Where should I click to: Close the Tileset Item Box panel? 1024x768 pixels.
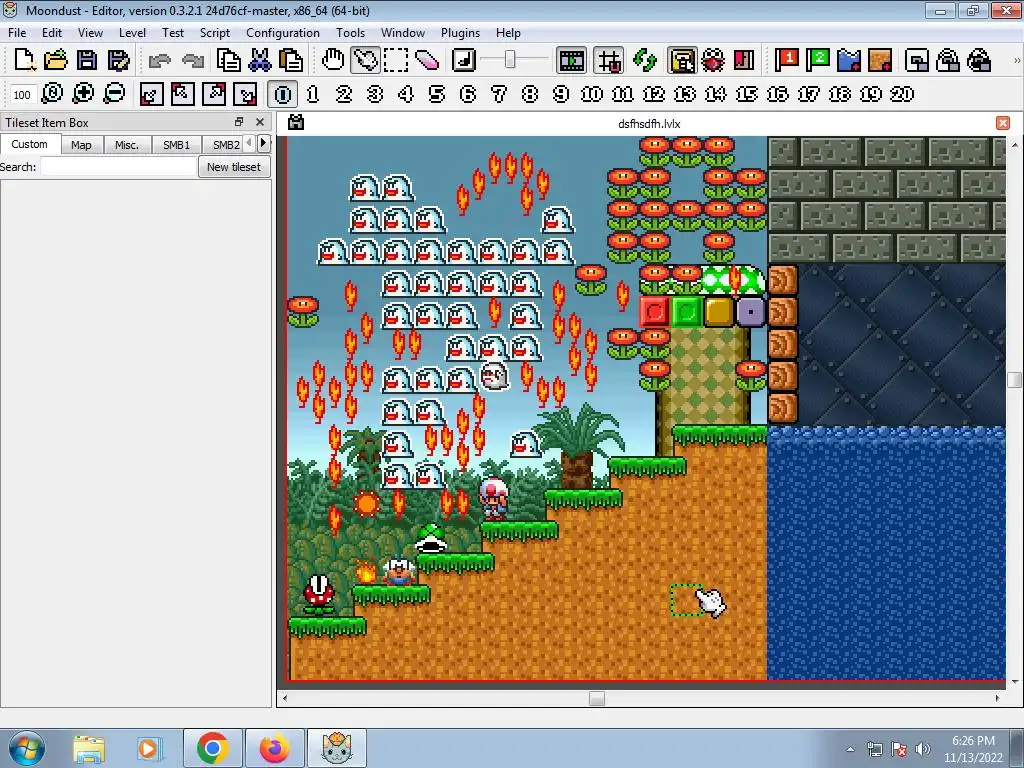tap(260, 122)
